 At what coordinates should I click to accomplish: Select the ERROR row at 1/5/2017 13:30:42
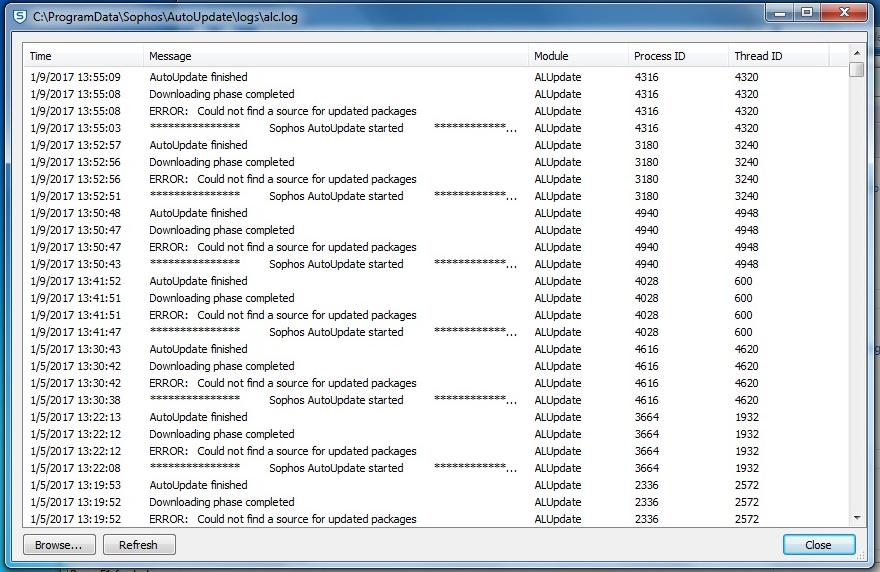436,383
